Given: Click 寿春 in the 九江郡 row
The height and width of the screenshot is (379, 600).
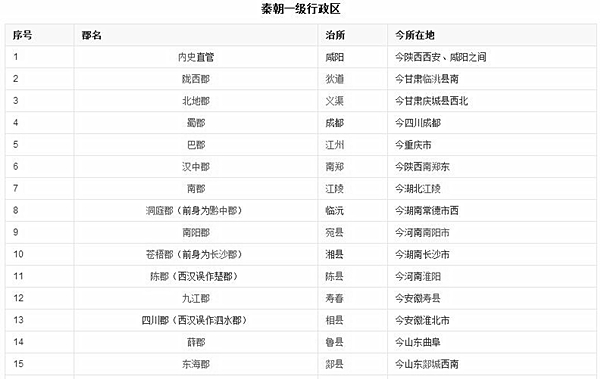Looking at the screenshot, I should (x=334, y=298).
